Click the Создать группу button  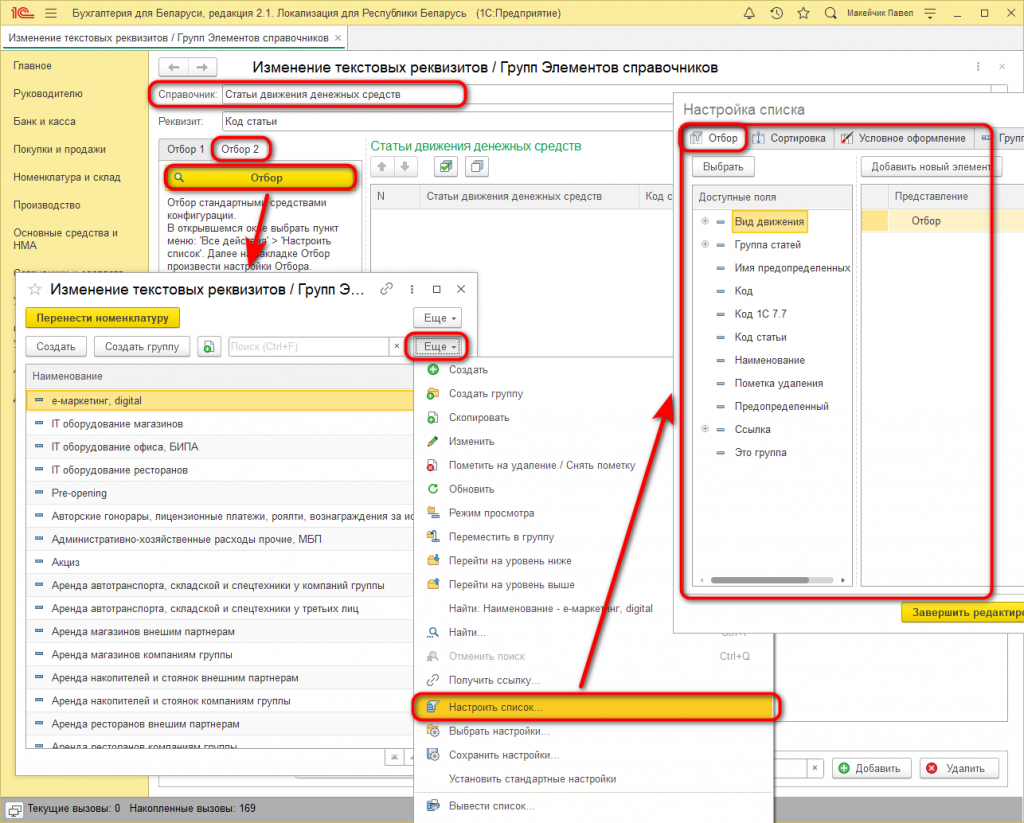point(142,347)
